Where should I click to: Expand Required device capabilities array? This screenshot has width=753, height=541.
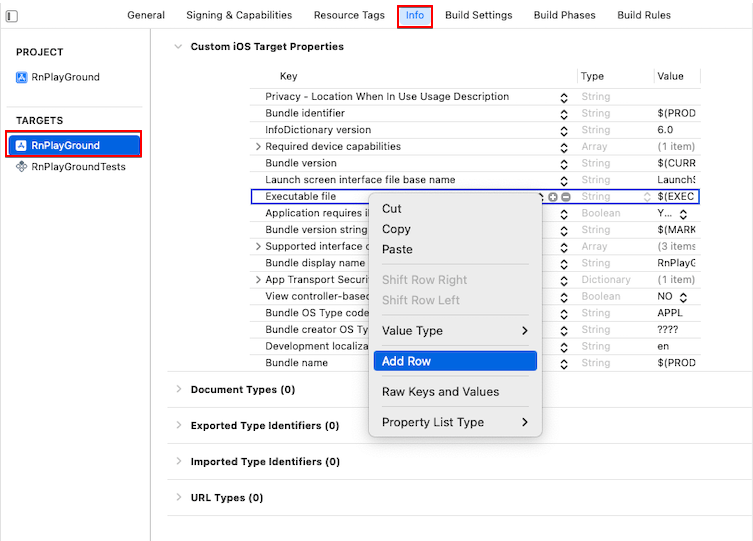[258, 146]
